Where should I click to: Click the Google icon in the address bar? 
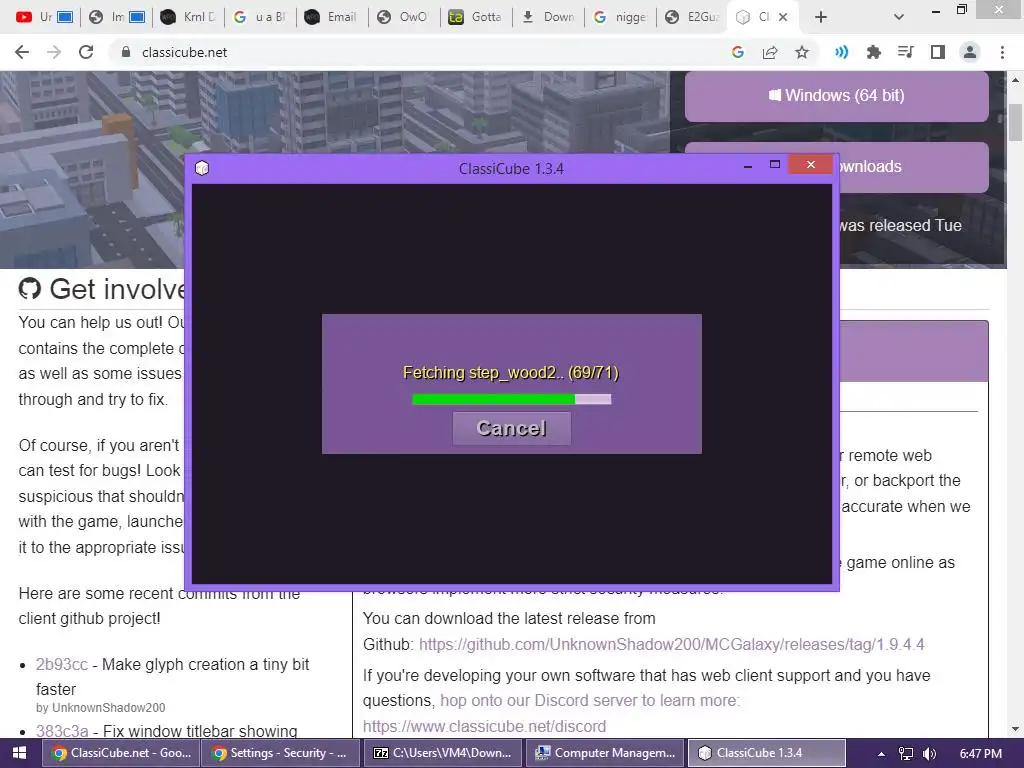pos(738,52)
